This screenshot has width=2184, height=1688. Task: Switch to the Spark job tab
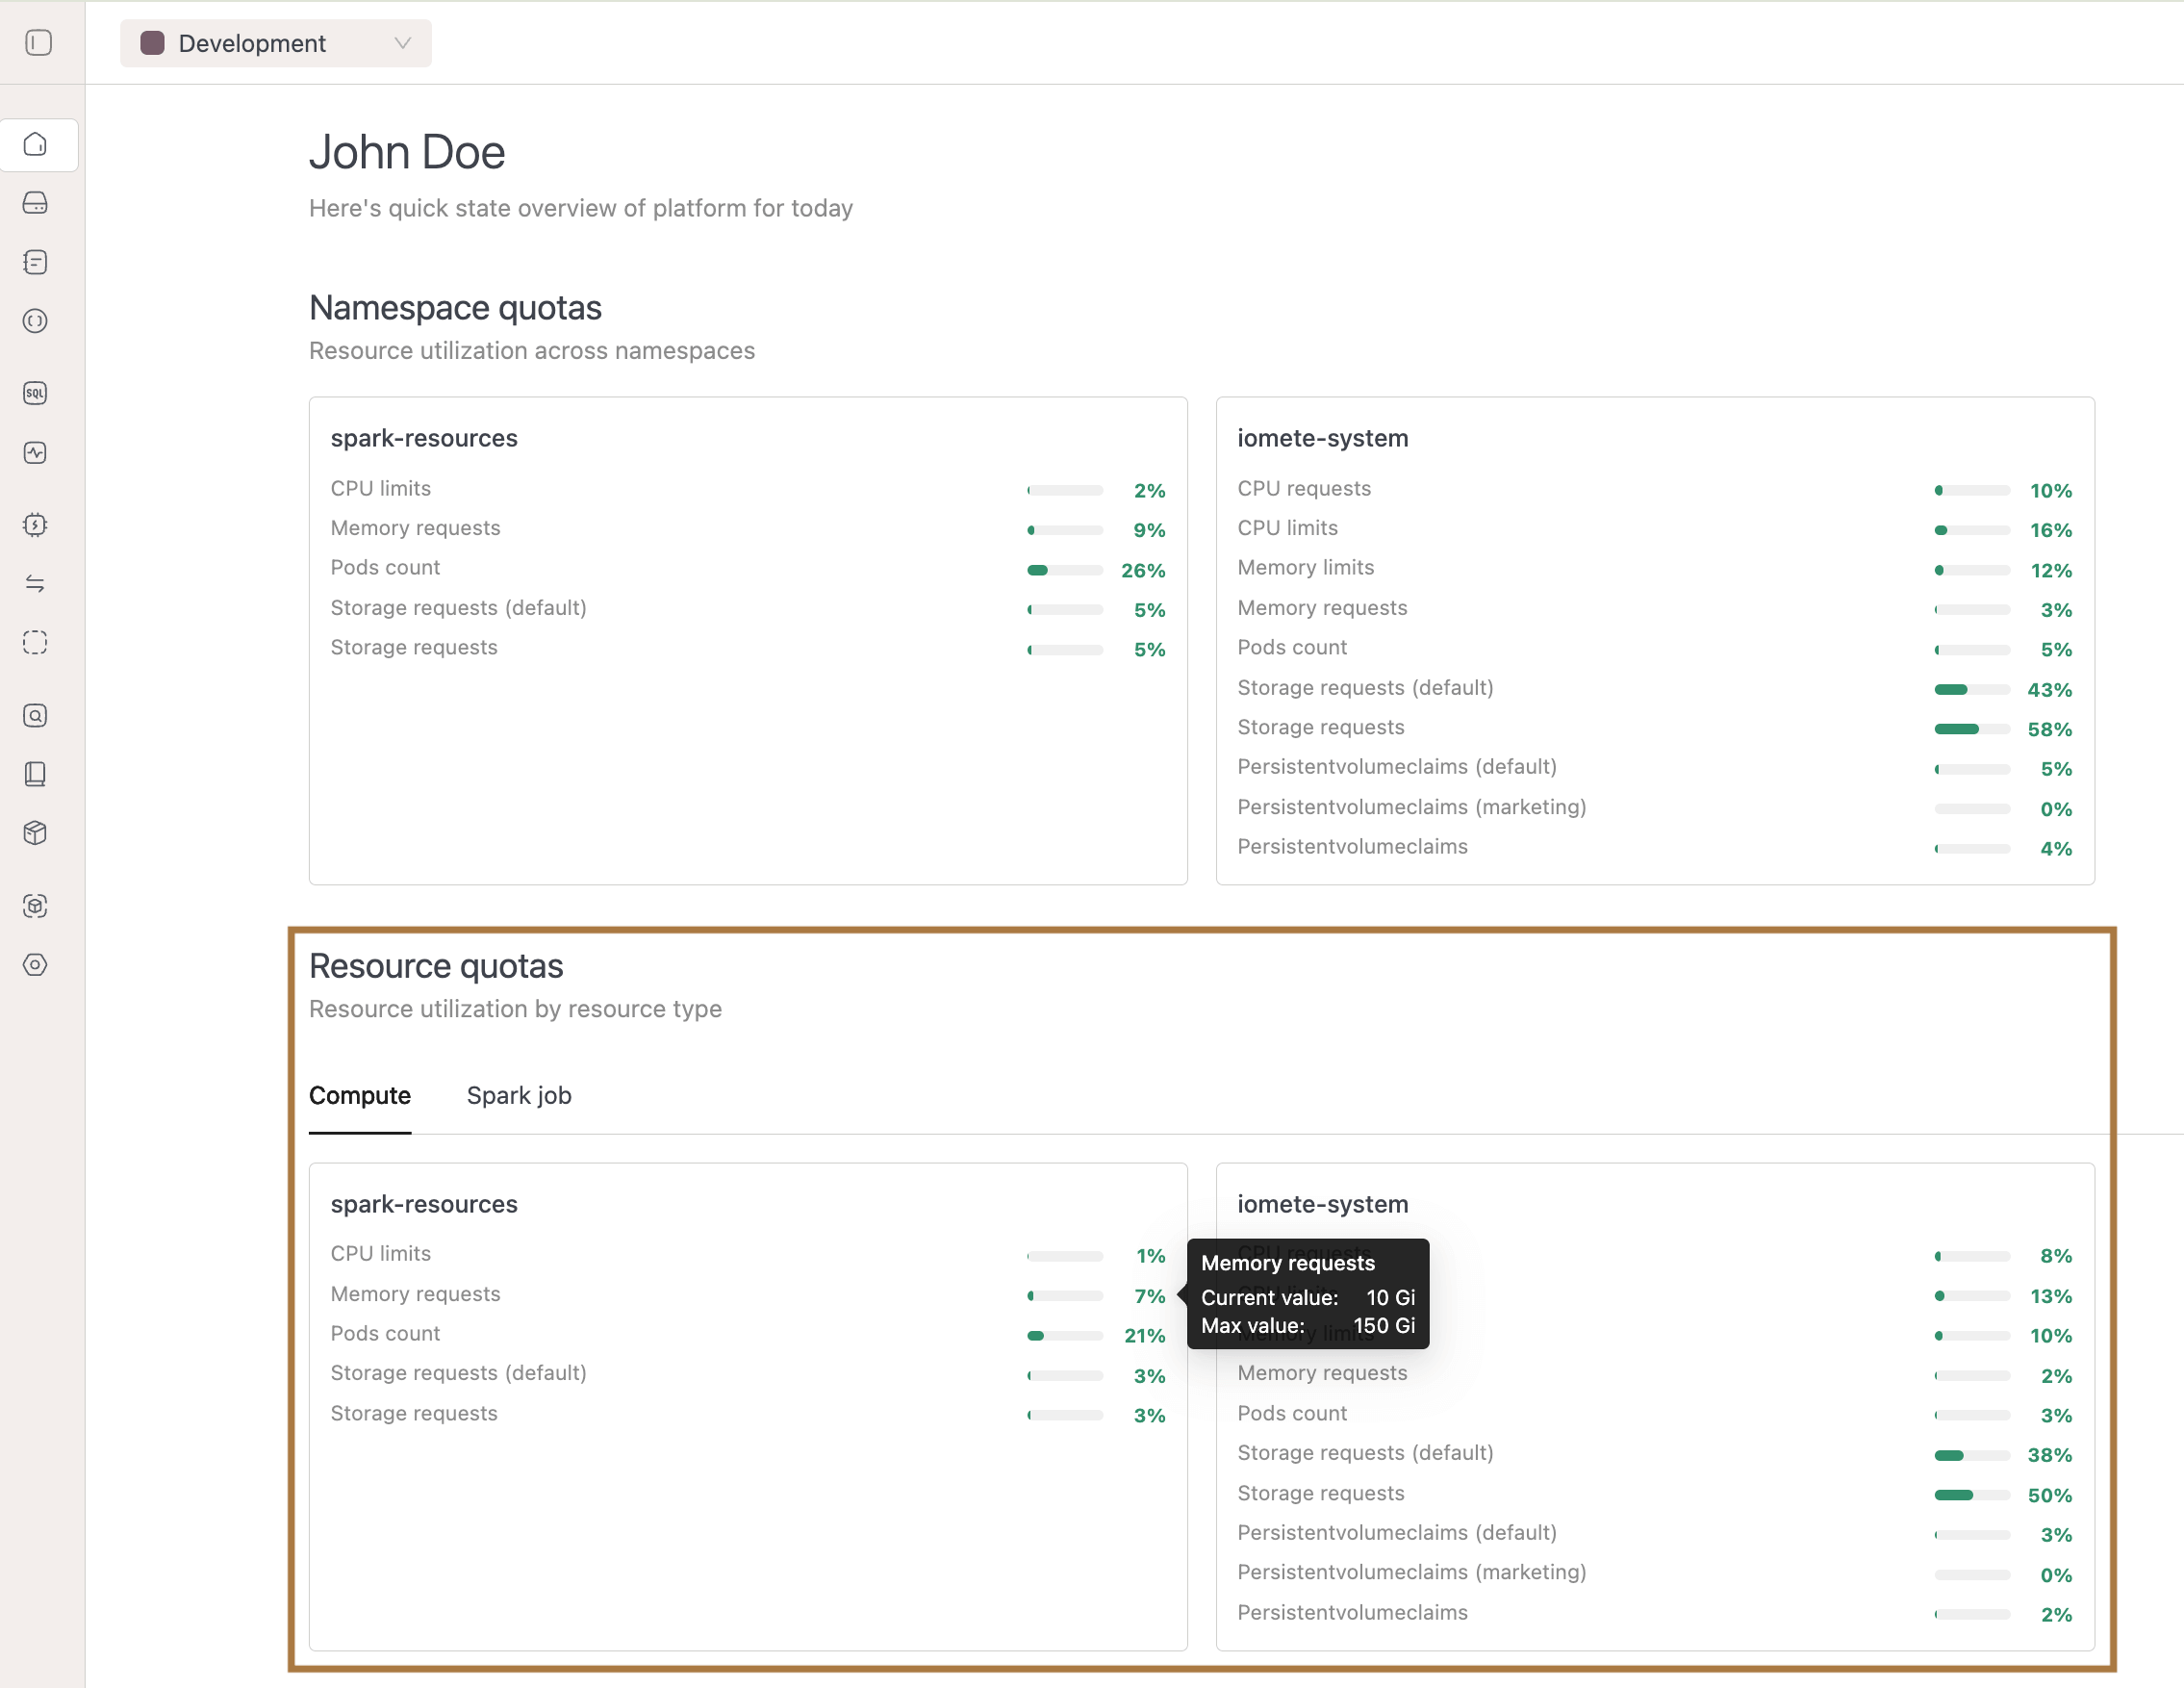tap(519, 1096)
